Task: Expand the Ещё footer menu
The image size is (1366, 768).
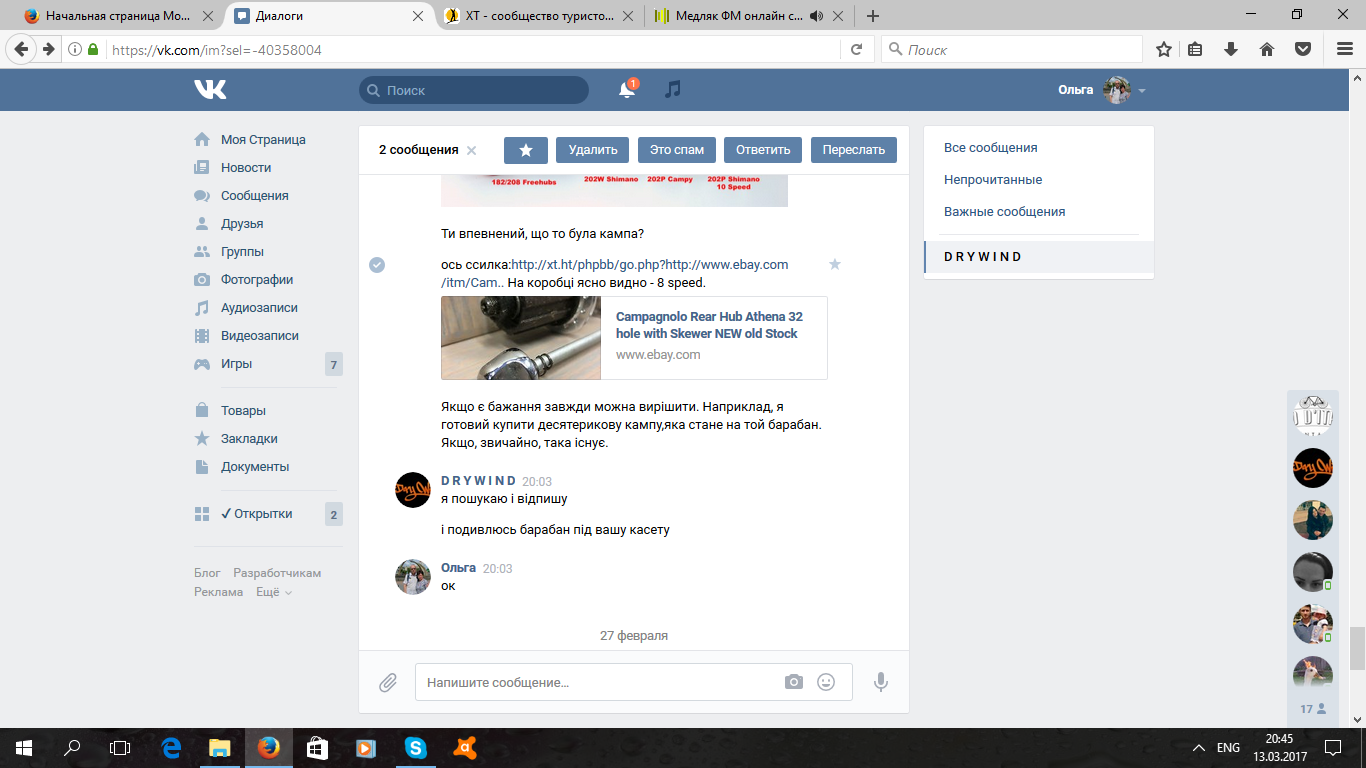Action: (274, 592)
